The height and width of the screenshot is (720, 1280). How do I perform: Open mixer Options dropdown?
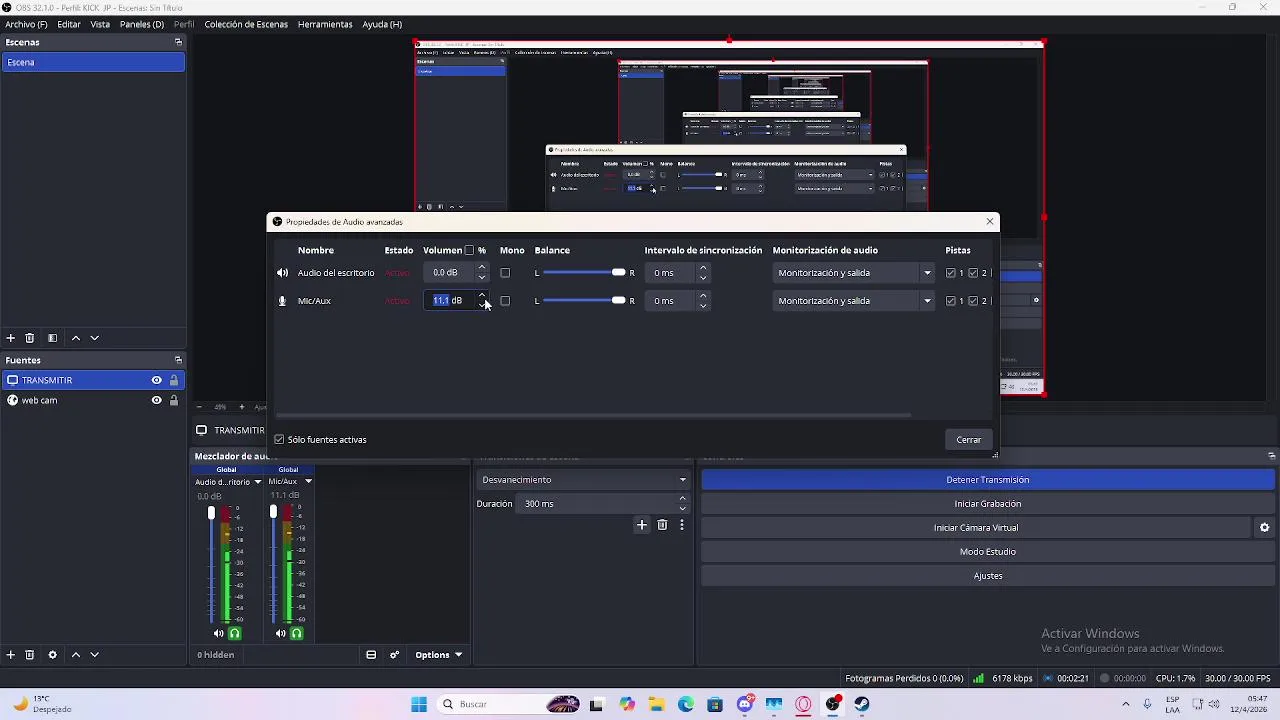tap(439, 655)
